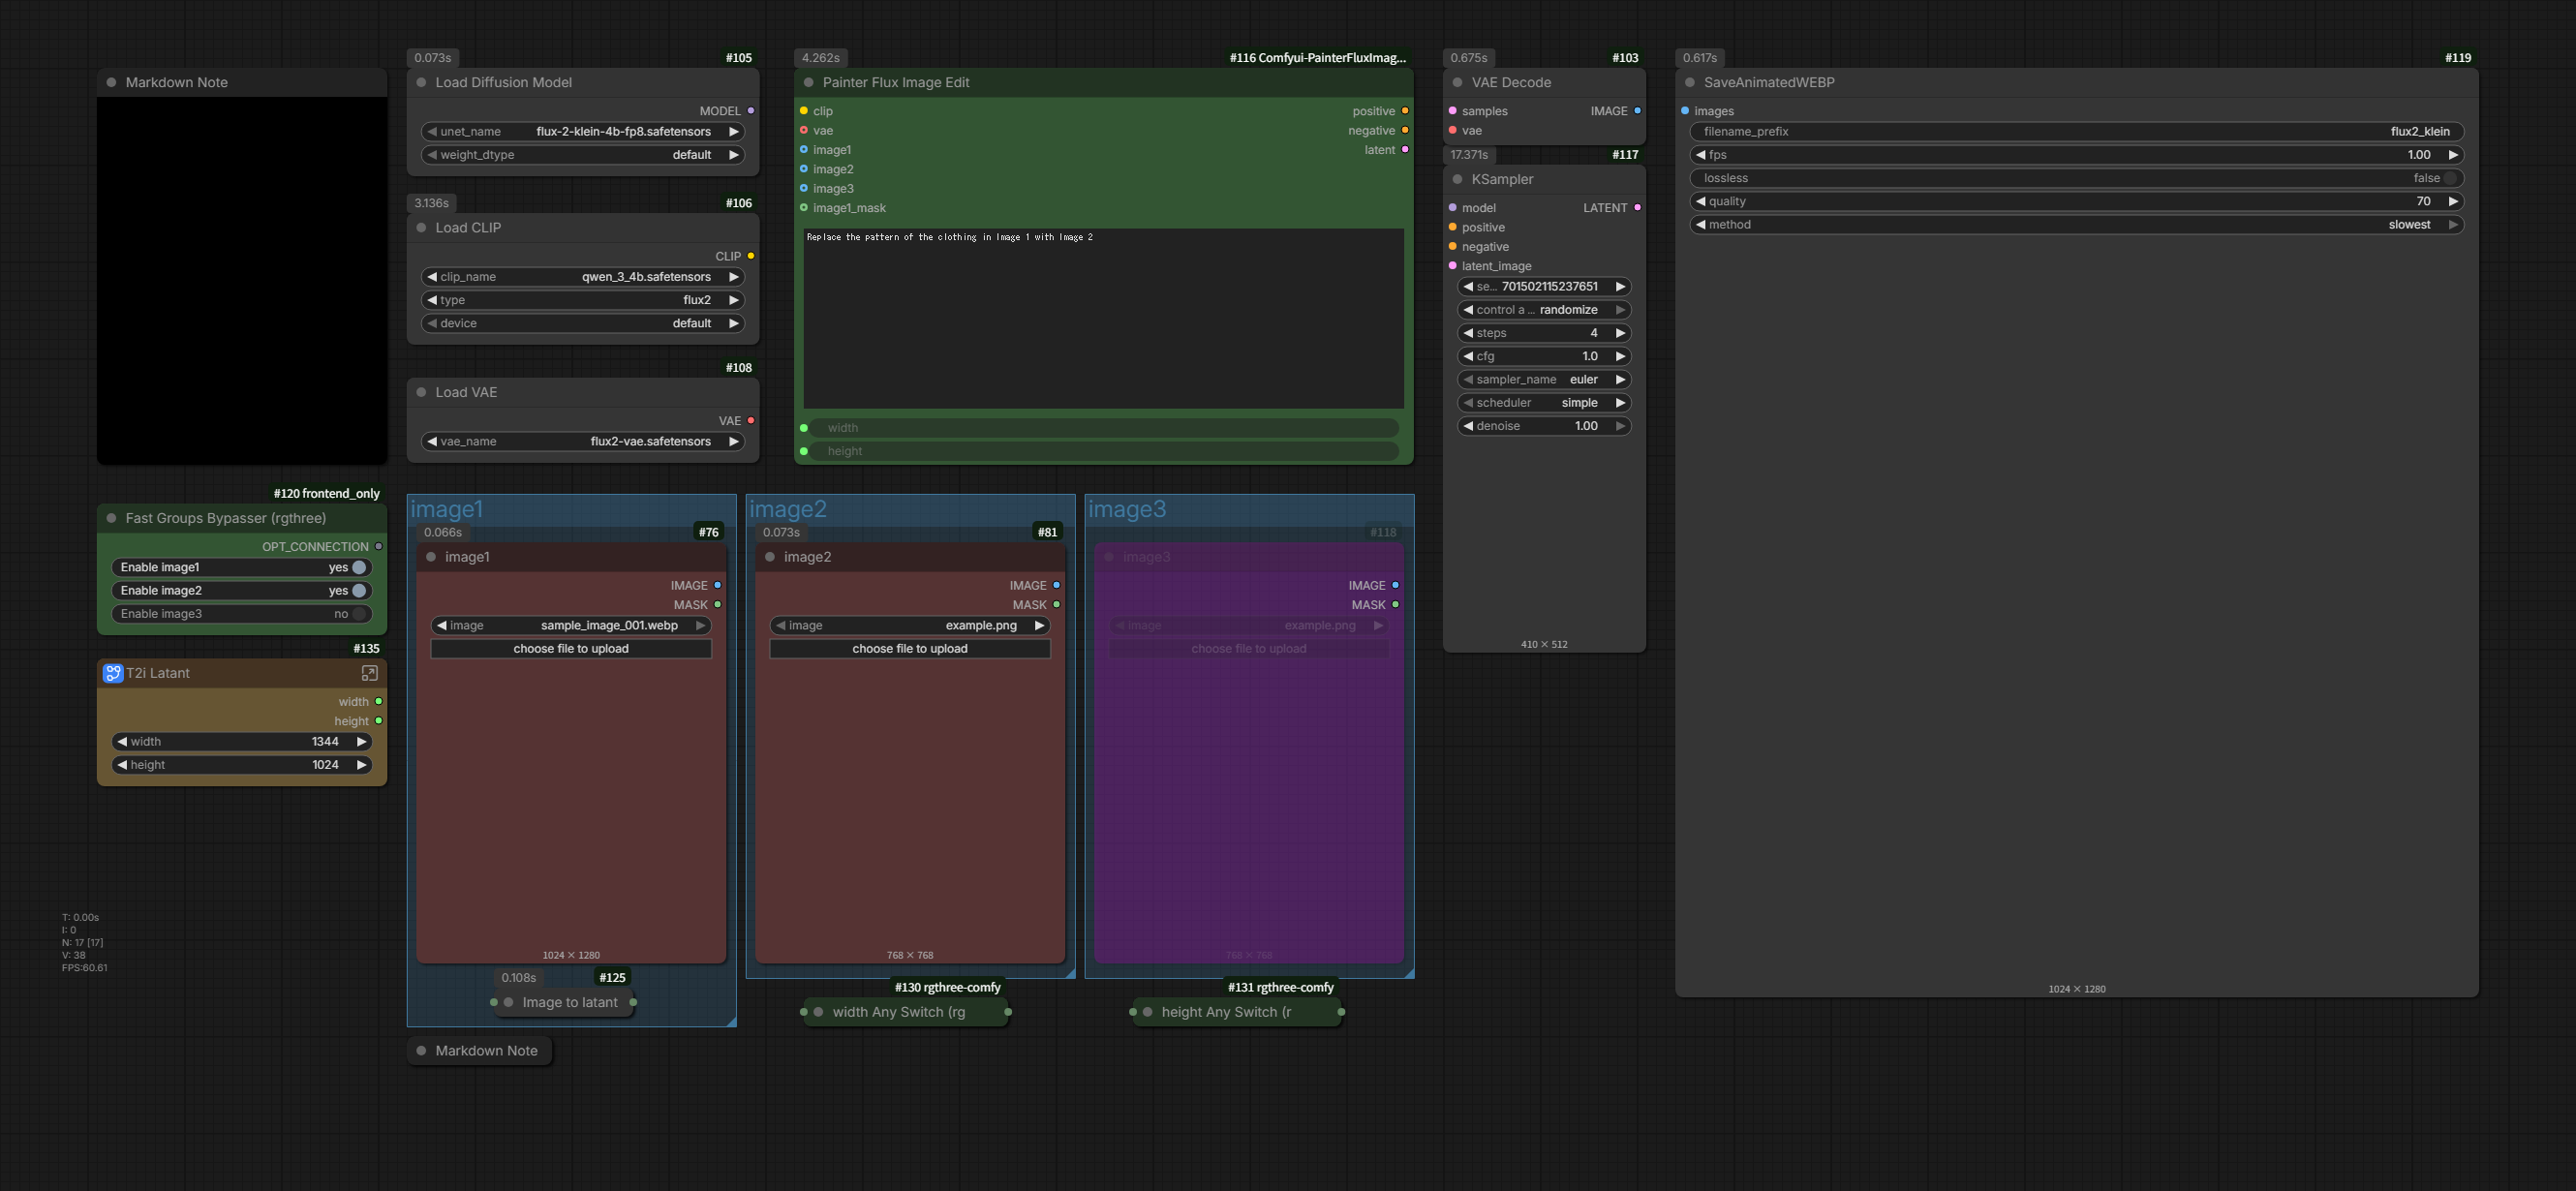Screen dimensions: 2576x1191
Task: Open the T2i Latant subgraph expand icon
Action: tap(369, 673)
